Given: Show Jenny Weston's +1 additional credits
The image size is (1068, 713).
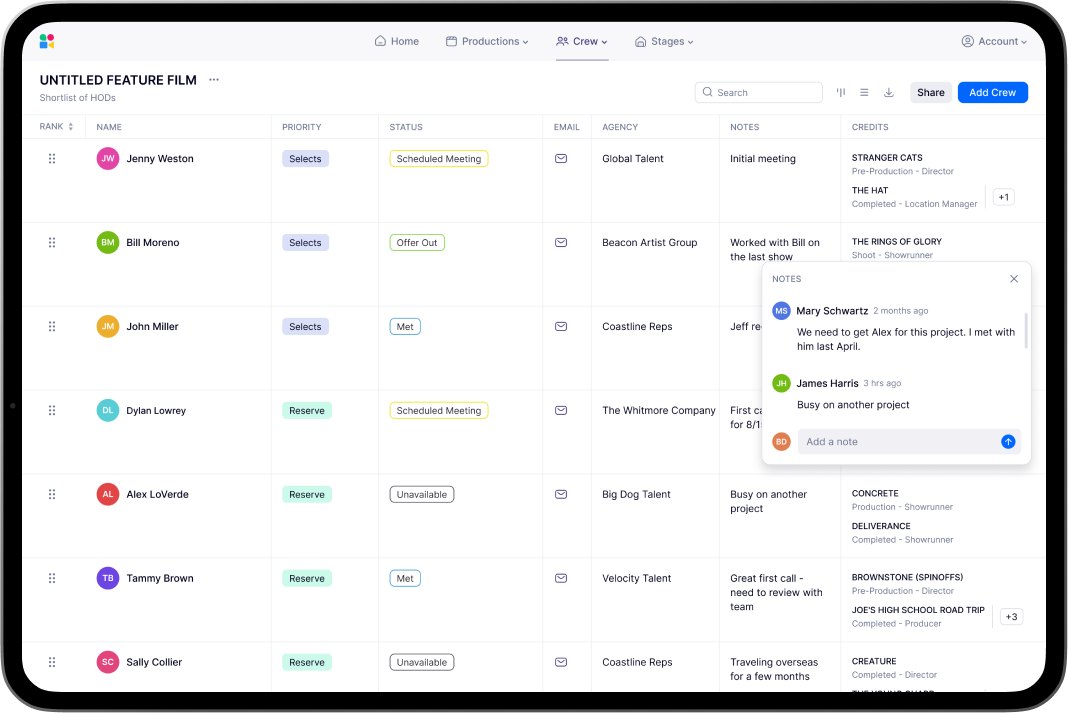Looking at the screenshot, I should (x=1003, y=197).
